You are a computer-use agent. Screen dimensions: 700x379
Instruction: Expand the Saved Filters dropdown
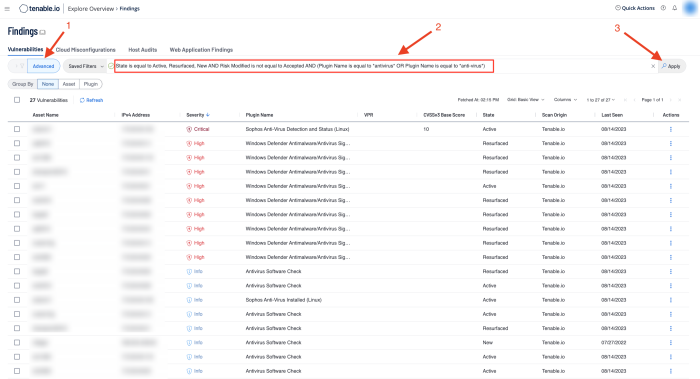click(86, 66)
